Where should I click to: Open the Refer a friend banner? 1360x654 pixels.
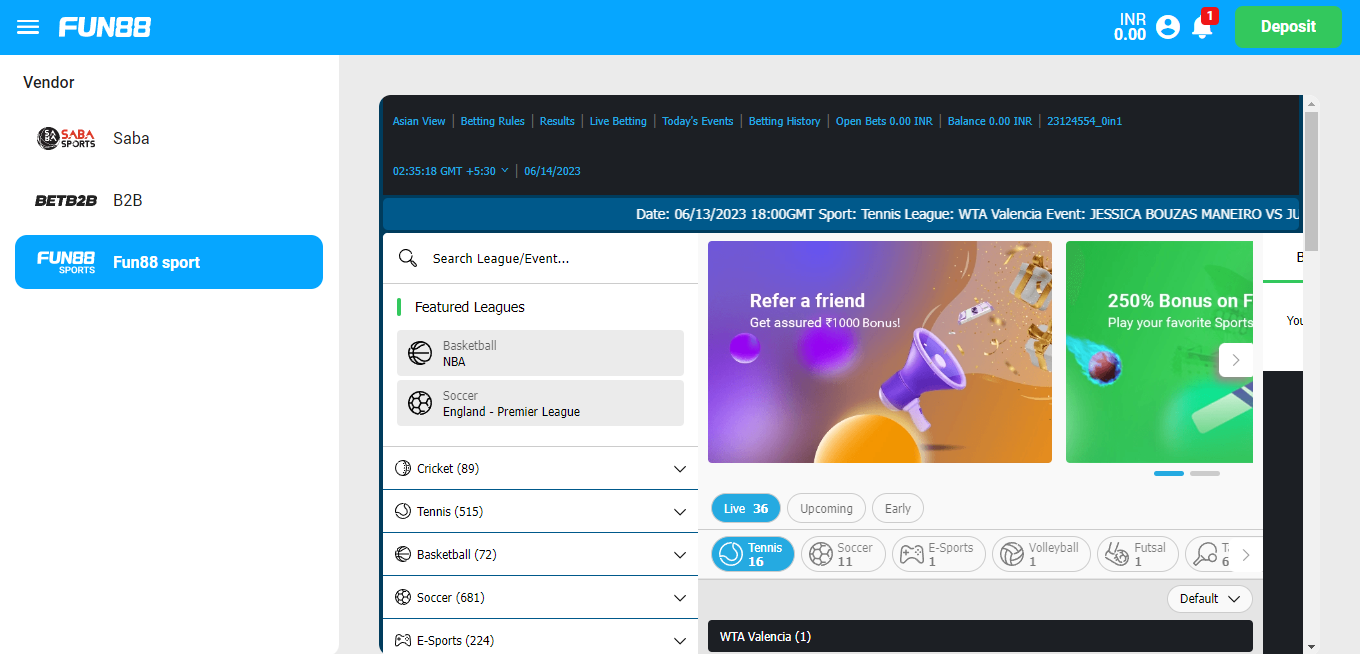click(x=880, y=352)
